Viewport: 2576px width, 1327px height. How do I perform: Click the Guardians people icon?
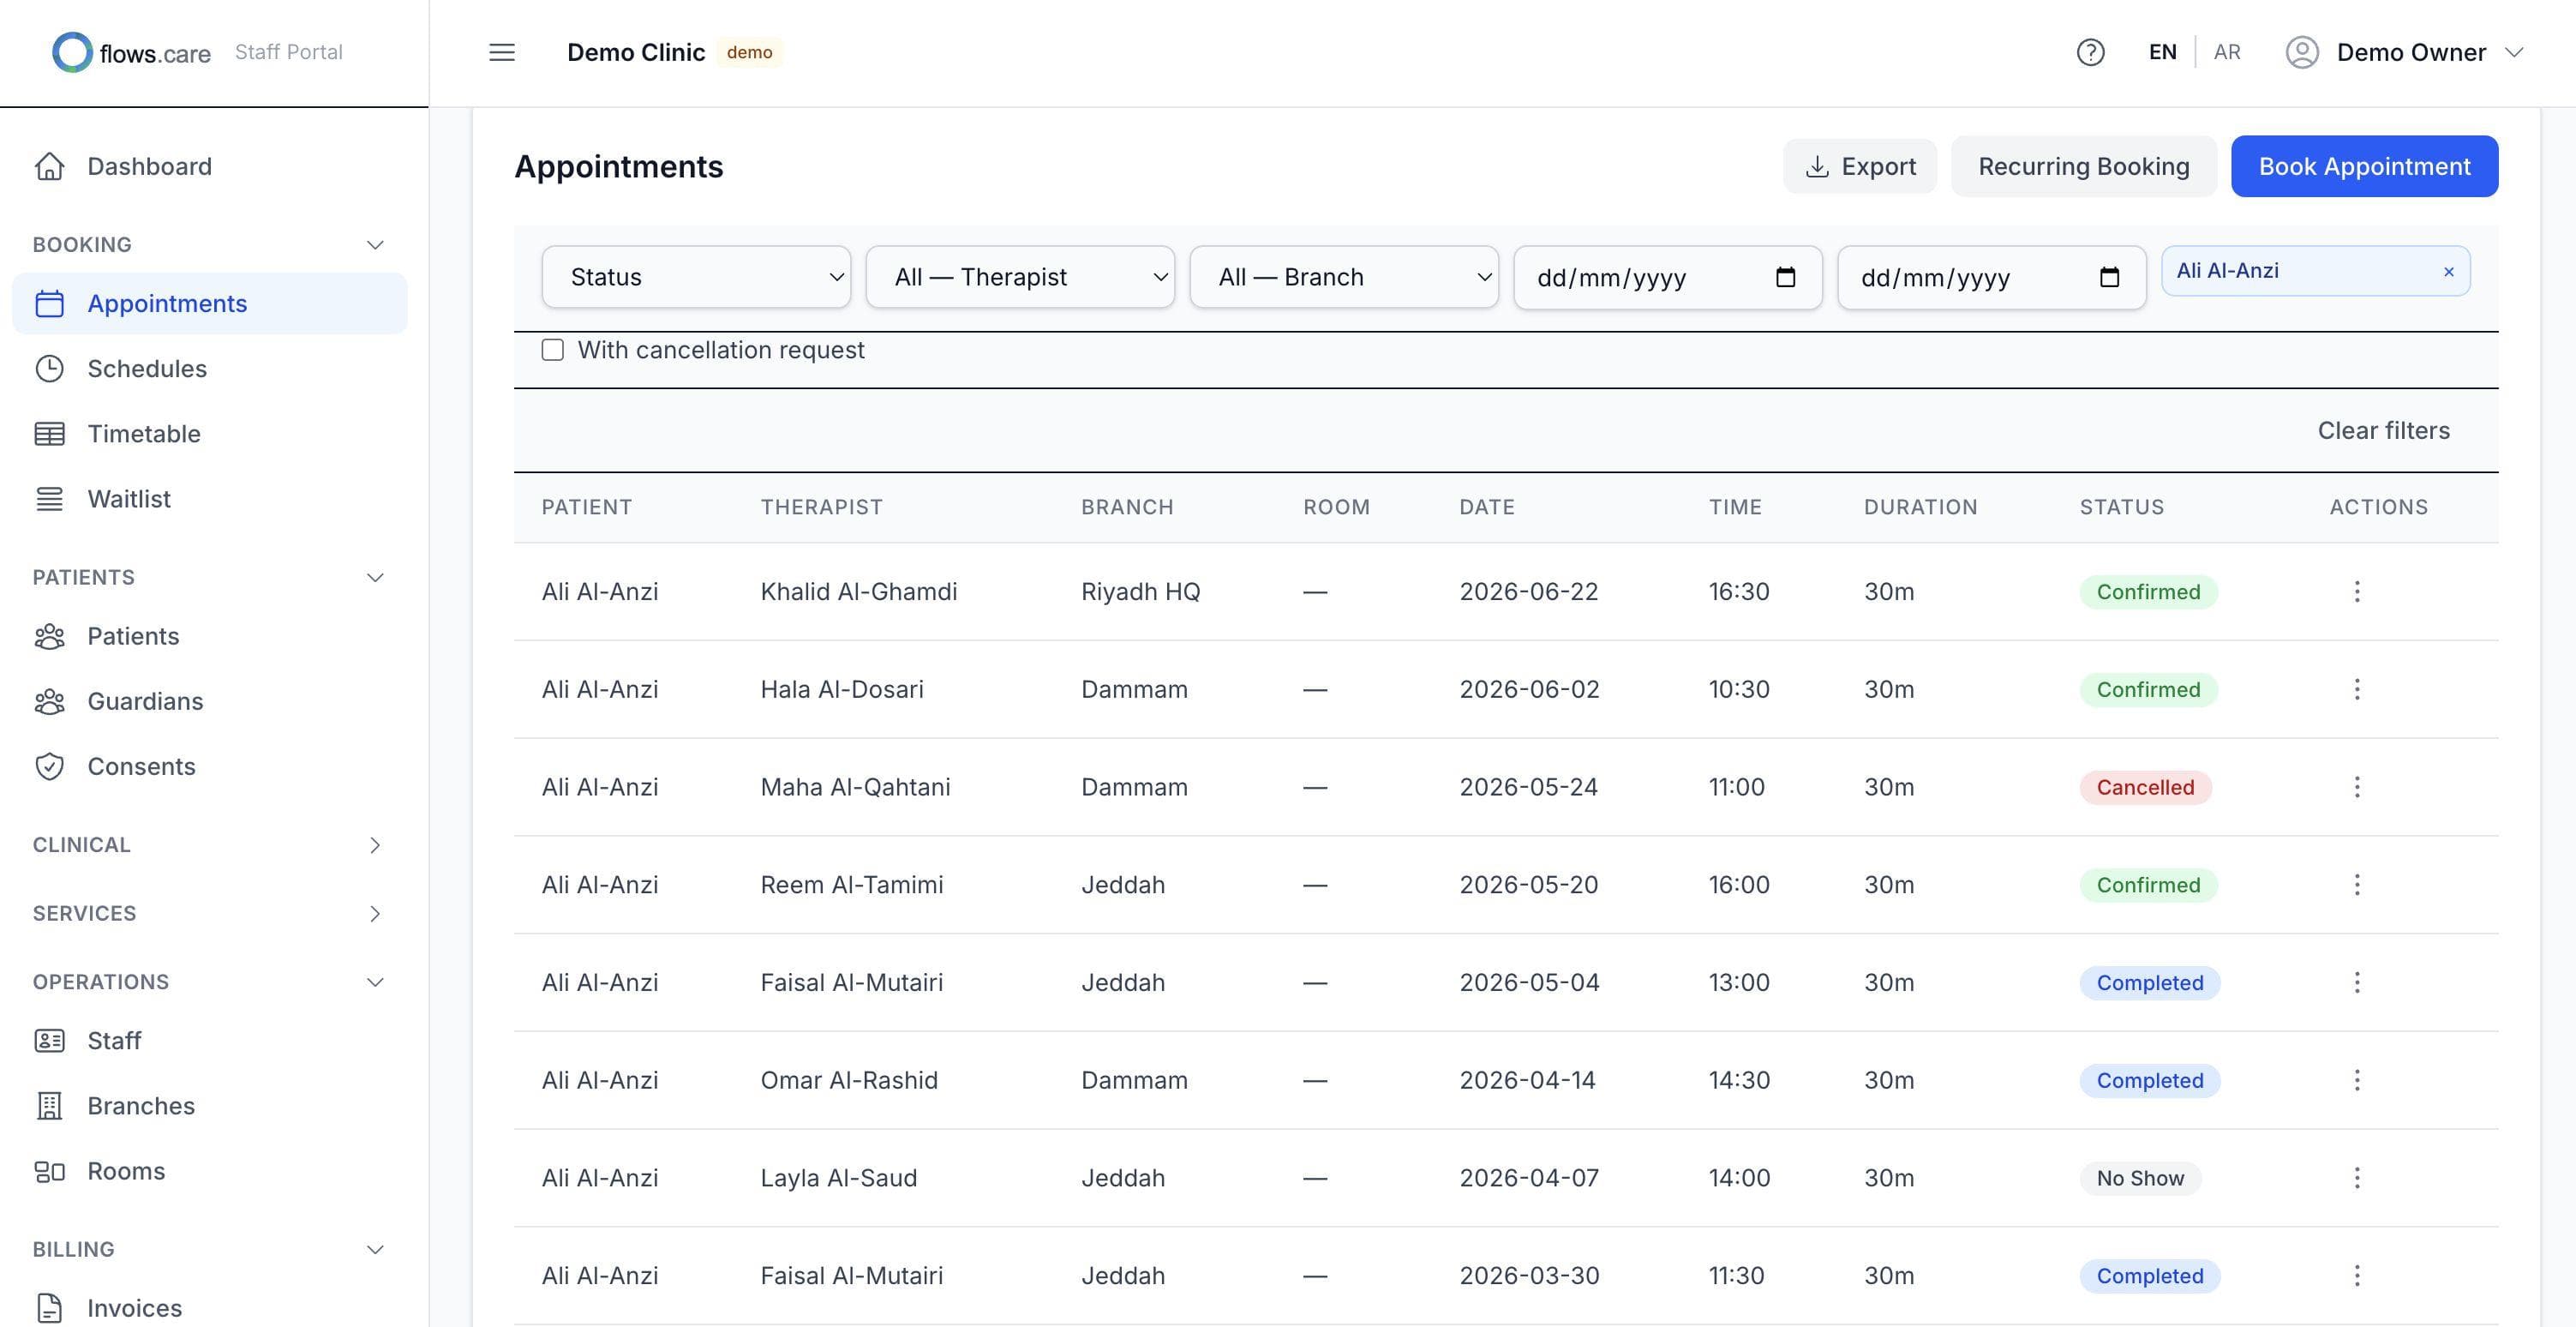tap(50, 701)
